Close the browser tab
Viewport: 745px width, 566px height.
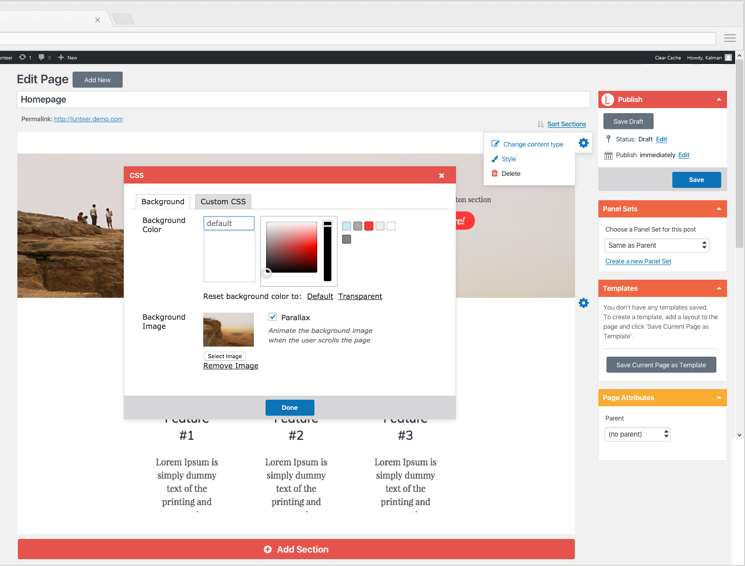coord(97,20)
